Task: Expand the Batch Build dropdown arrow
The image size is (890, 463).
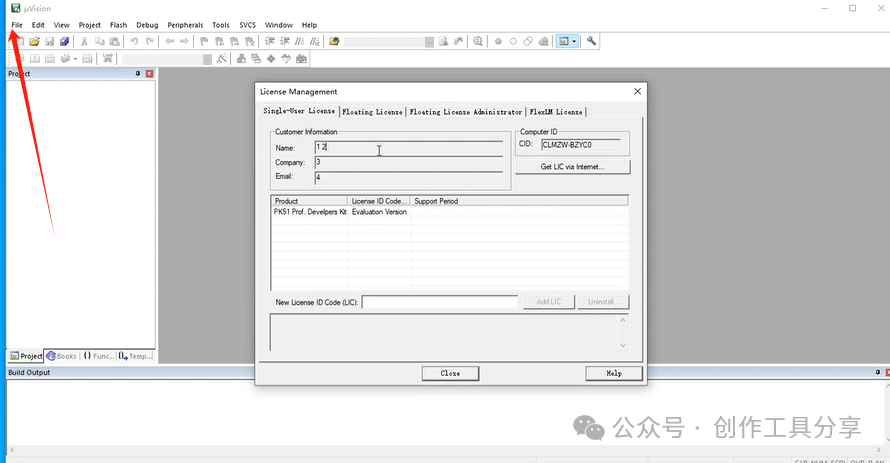Action: click(x=75, y=58)
